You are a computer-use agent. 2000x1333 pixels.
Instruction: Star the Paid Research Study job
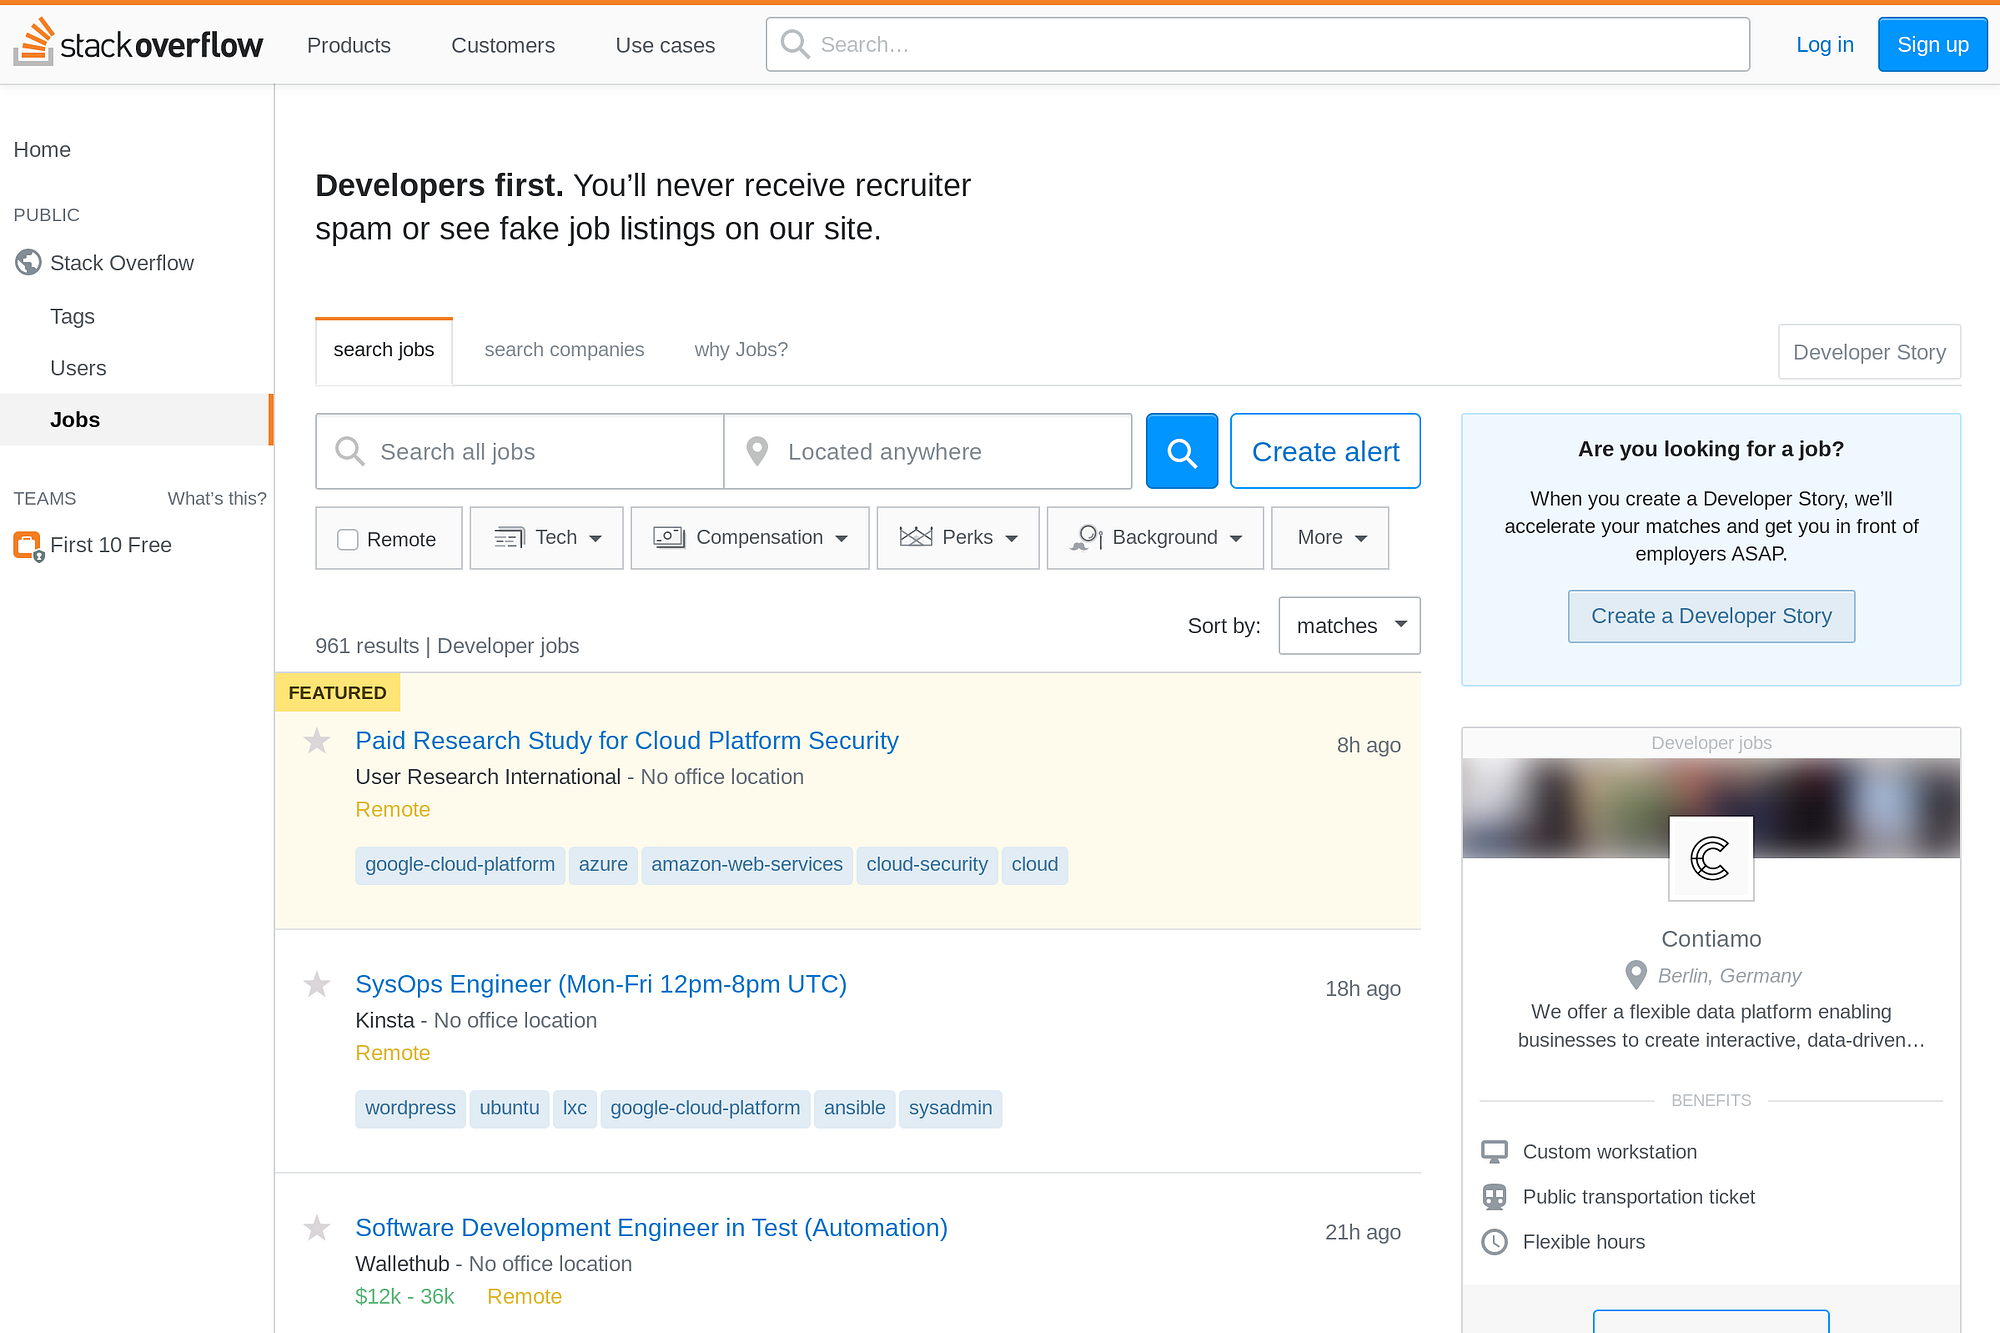coord(317,741)
